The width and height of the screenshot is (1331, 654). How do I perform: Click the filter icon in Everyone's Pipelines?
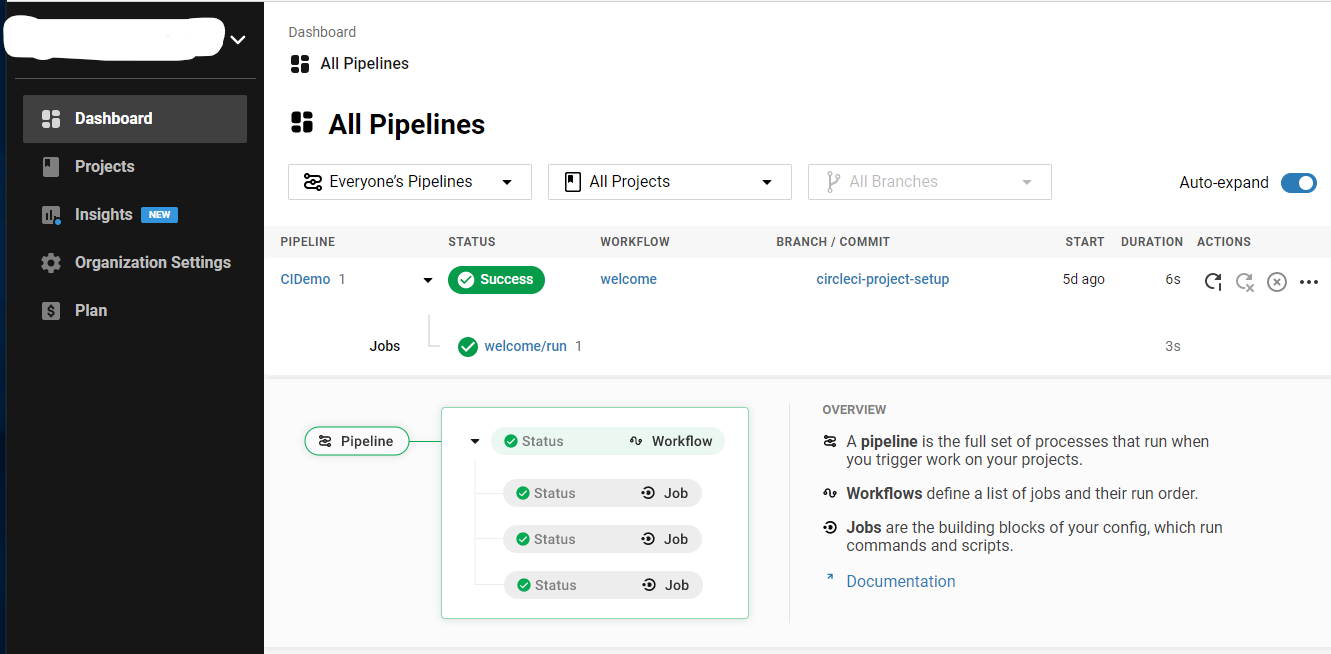pyautogui.click(x=313, y=182)
